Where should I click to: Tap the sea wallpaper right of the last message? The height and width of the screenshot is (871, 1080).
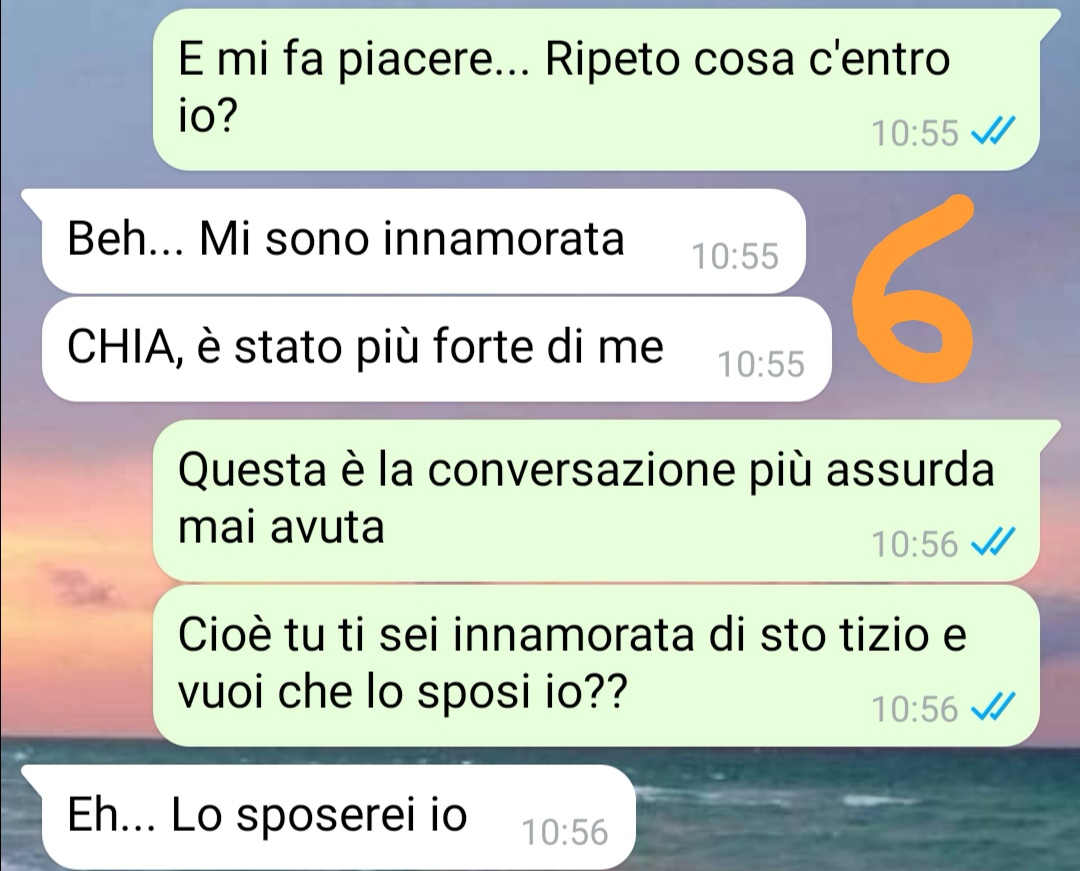tap(854, 812)
